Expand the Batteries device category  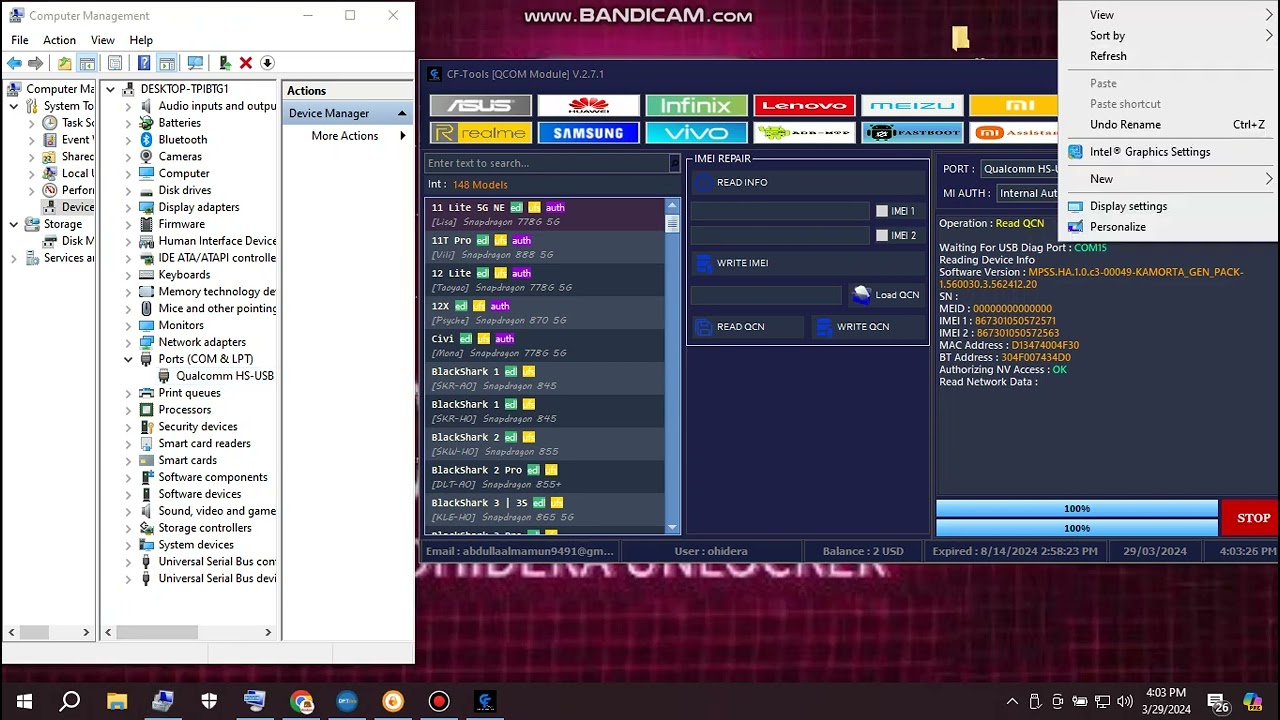(128, 123)
